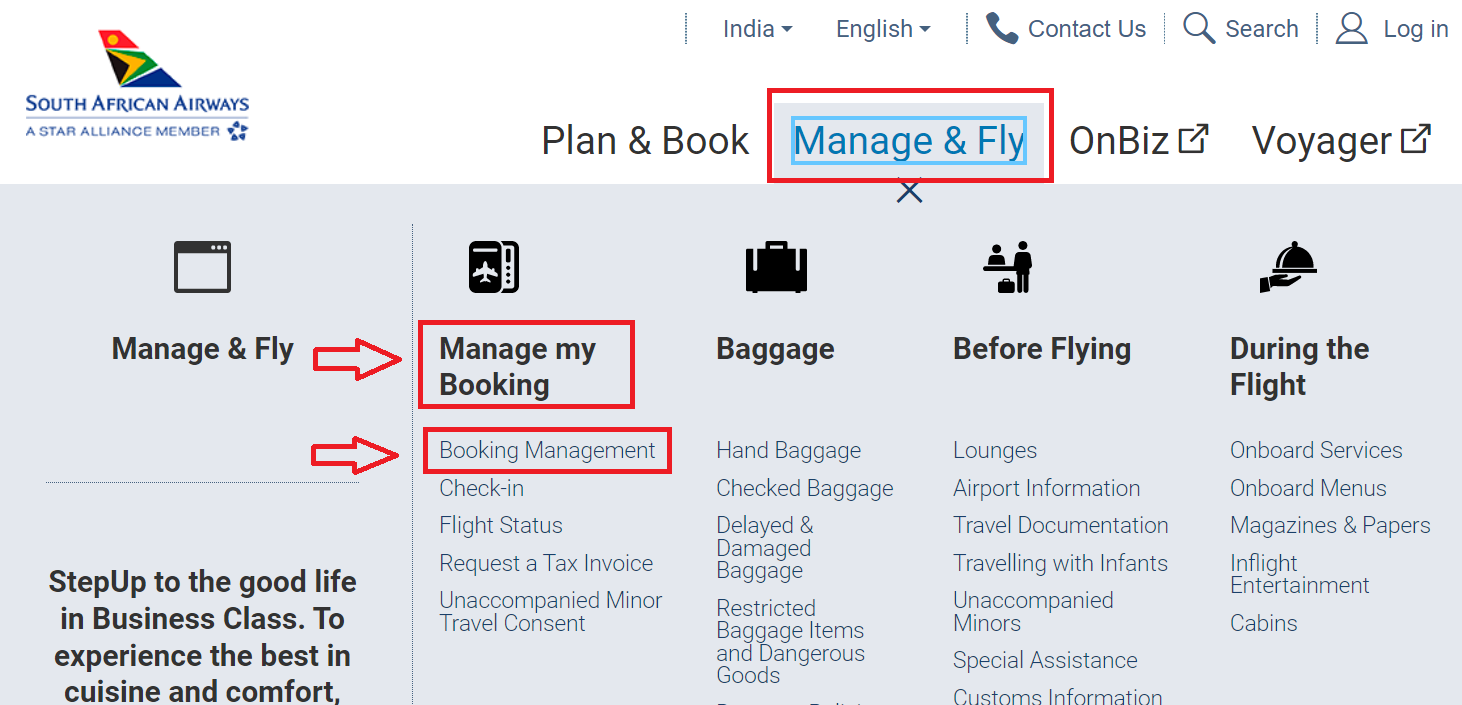Click the phone icon beside Contact Us
This screenshot has height=705, width=1462.
pos(1001,28)
